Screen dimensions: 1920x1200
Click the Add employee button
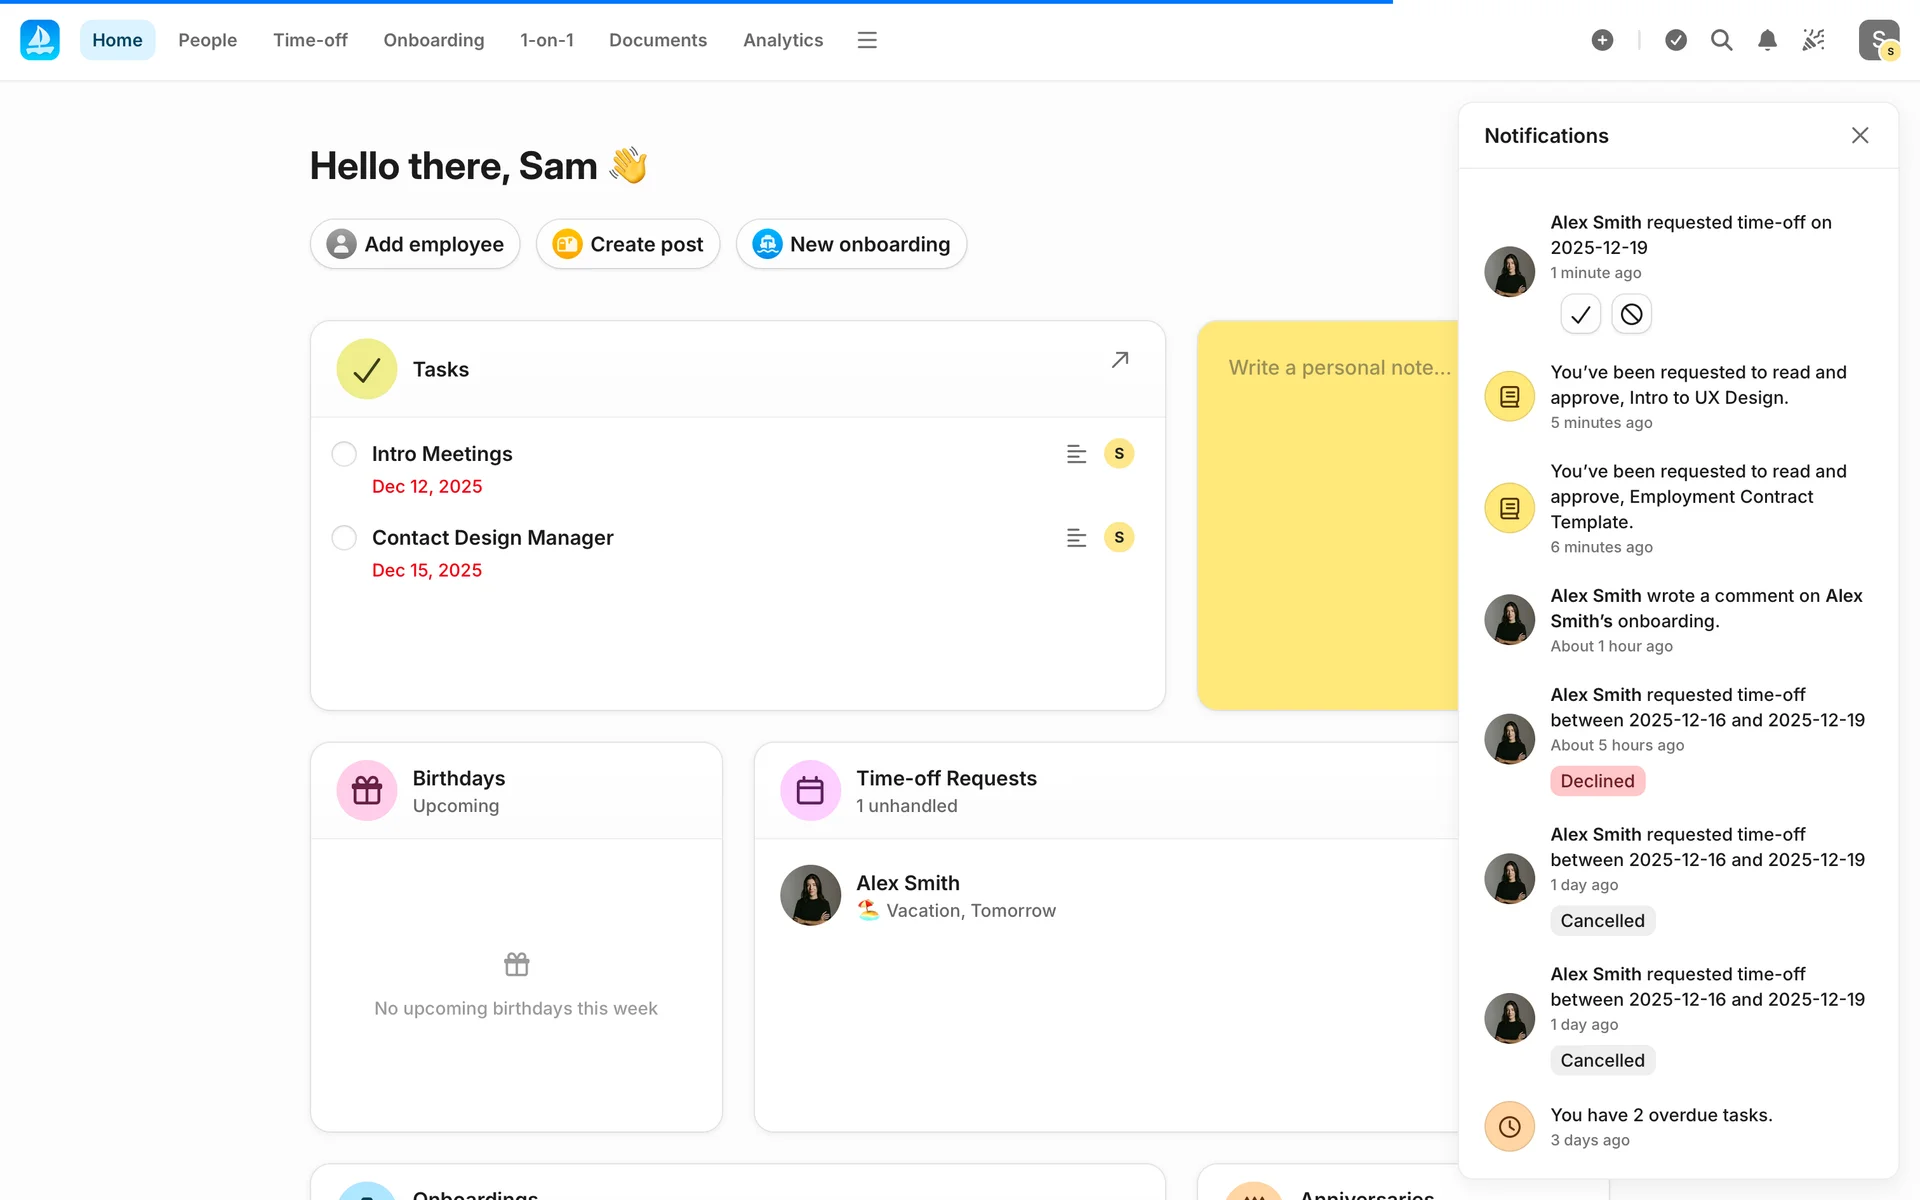click(x=415, y=244)
